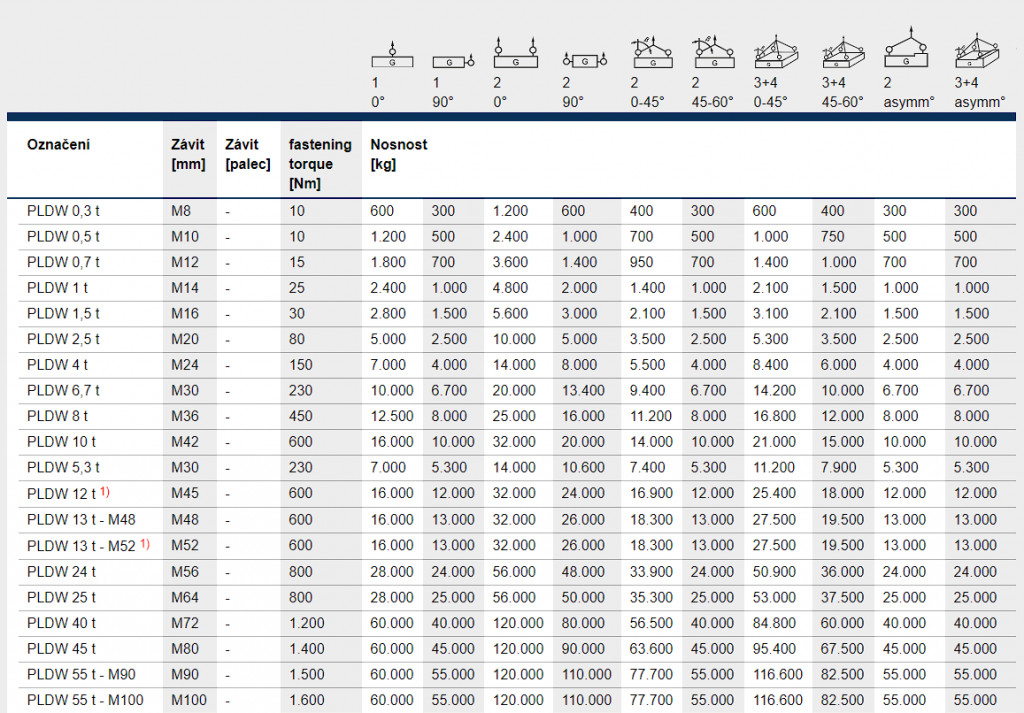Open footnote 1 beside PLDW 13 t - M52
Viewport: 1024px width, 713px height.
tap(145, 543)
